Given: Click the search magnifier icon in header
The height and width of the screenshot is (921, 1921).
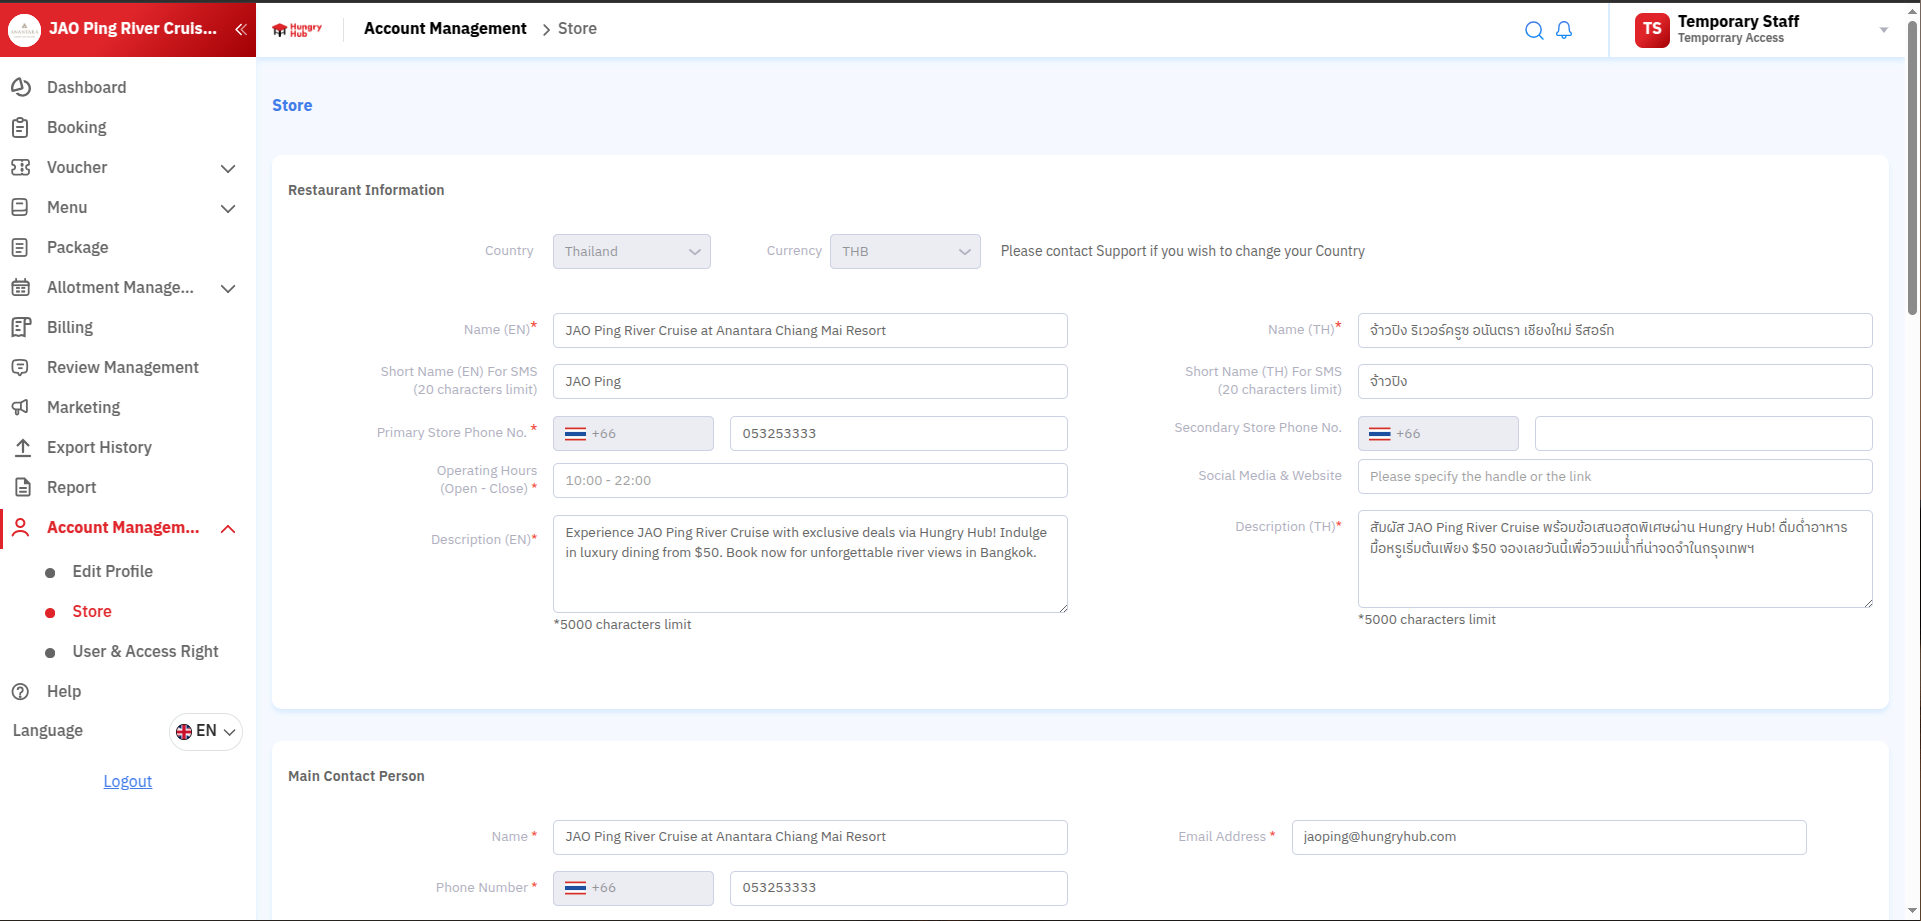Looking at the screenshot, I should [x=1533, y=30].
